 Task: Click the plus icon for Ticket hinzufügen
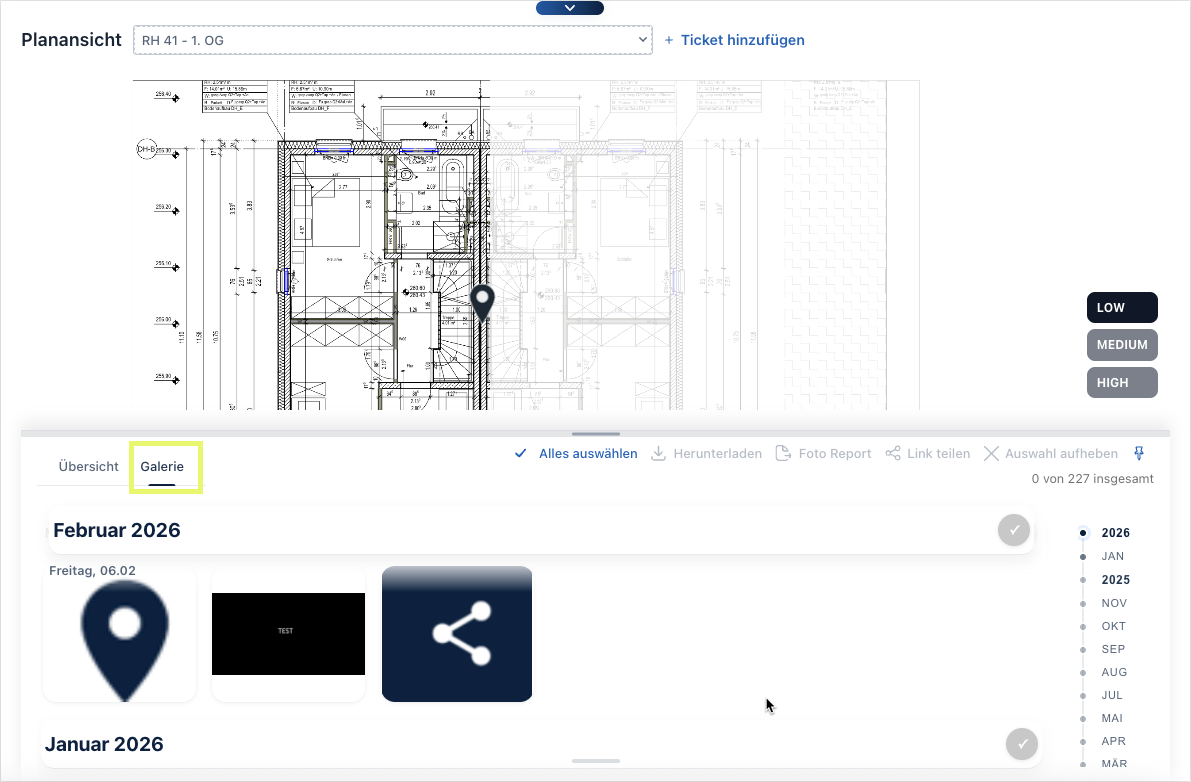[669, 41]
